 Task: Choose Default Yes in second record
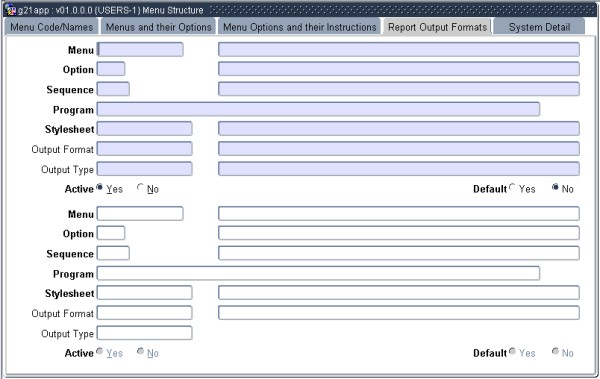[x=512, y=351]
